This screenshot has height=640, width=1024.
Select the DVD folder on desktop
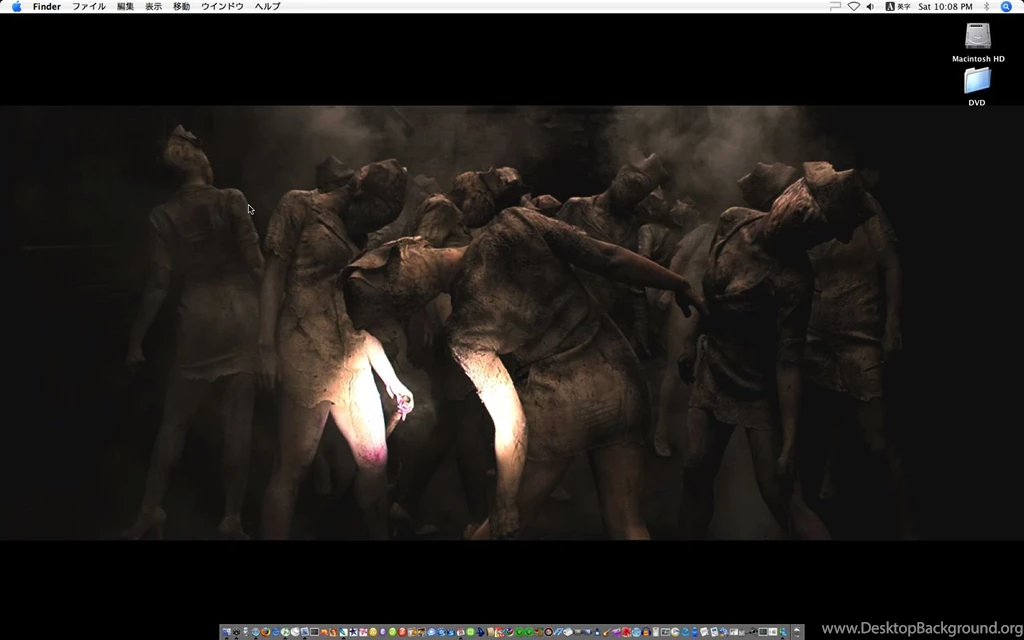977,82
